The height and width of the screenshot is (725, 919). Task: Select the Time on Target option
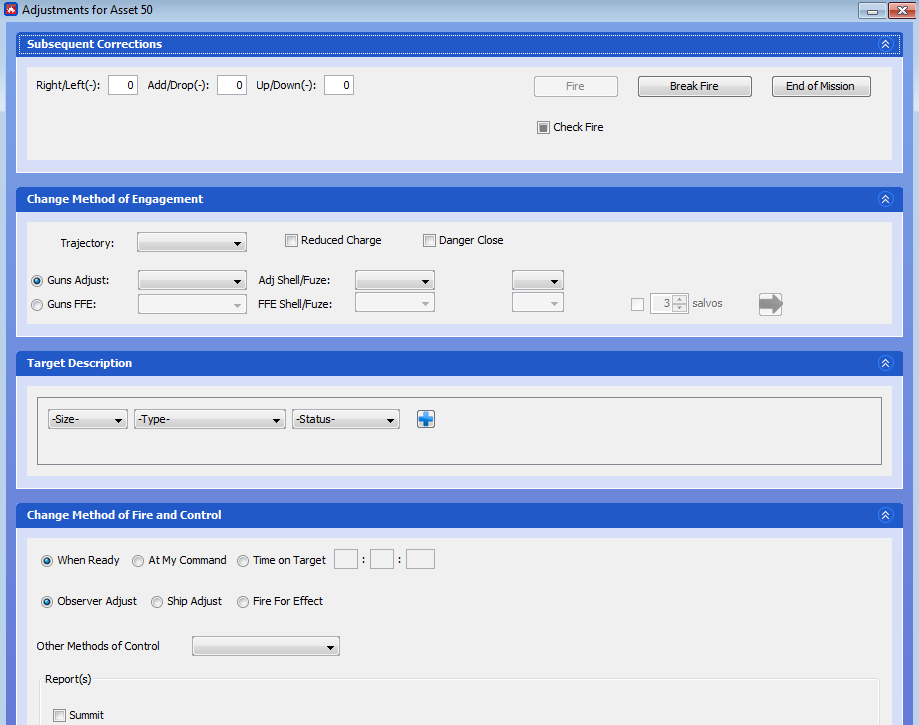click(x=243, y=561)
